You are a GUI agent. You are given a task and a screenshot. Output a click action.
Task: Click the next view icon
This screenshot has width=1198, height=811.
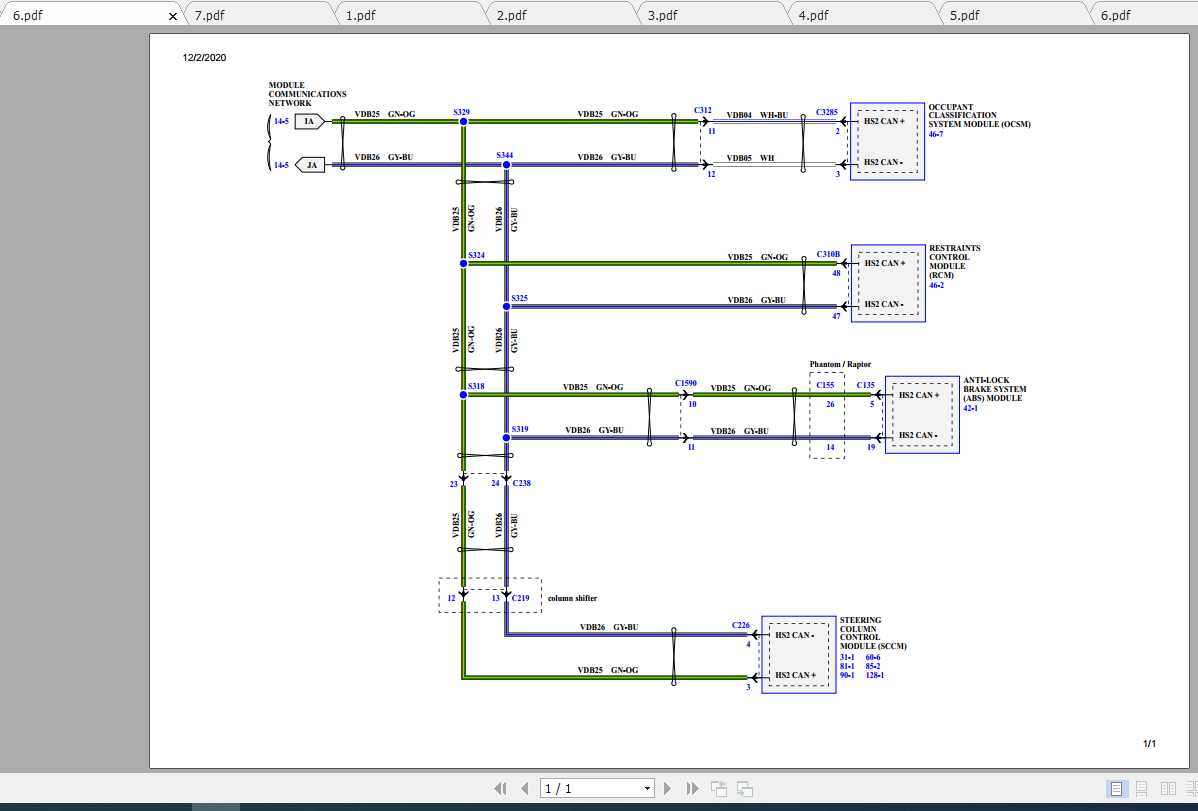(745, 788)
